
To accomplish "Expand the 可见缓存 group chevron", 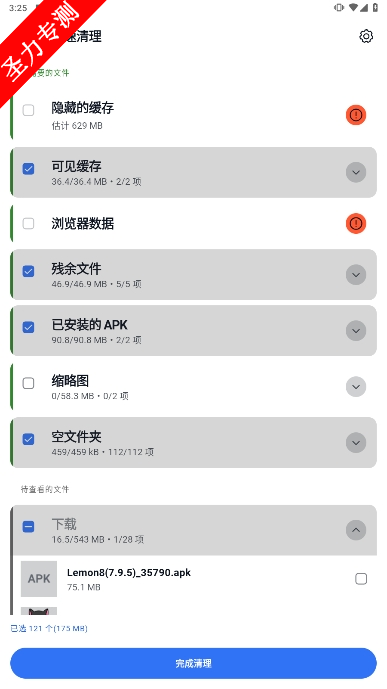I will (x=356, y=172).
